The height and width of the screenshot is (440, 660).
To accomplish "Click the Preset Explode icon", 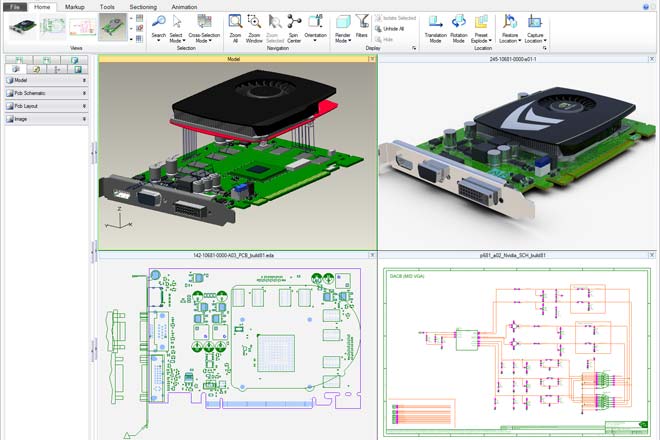I will [481, 21].
